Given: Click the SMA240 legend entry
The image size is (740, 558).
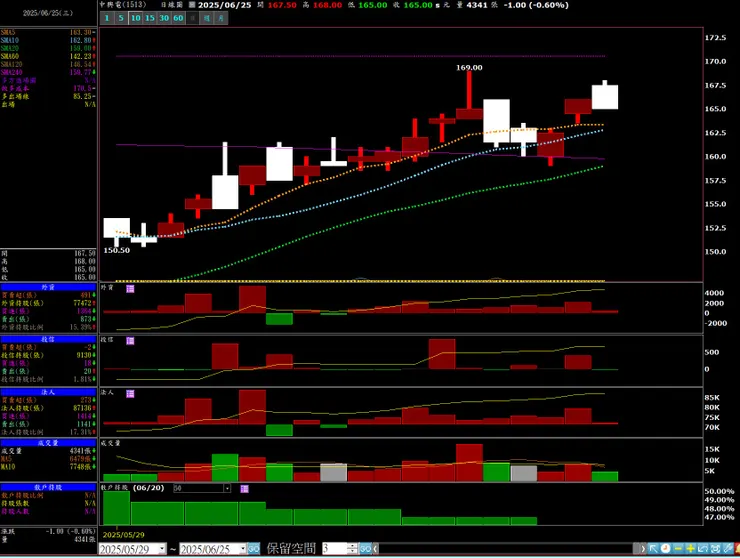Looking at the screenshot, I should pos(48,72).
